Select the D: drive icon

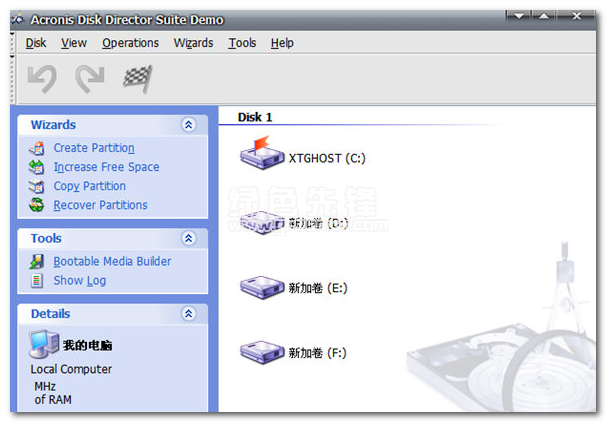262,223
